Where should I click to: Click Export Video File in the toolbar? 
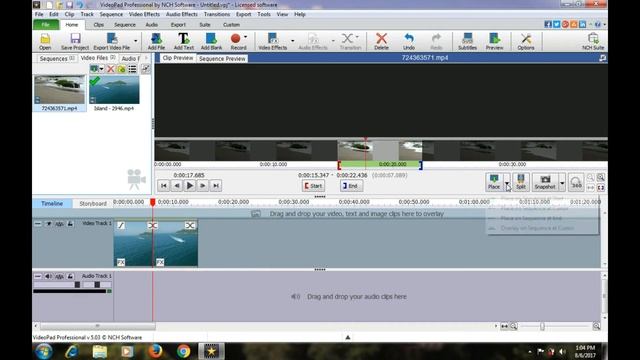(x=111, y=41)
